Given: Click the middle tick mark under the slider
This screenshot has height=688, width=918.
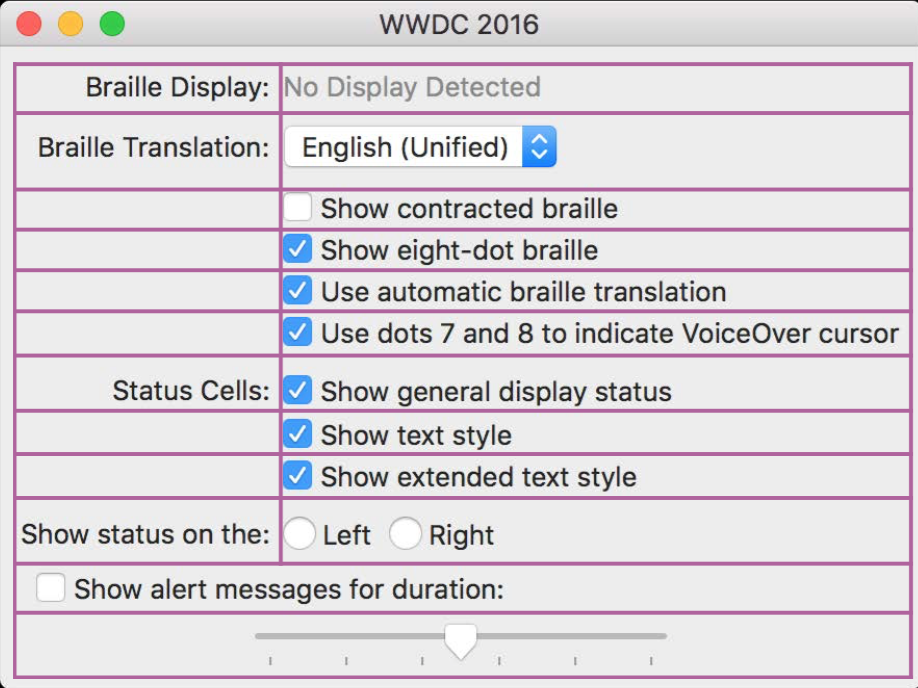Looking at the screenshot, I should tap(460, 661).
